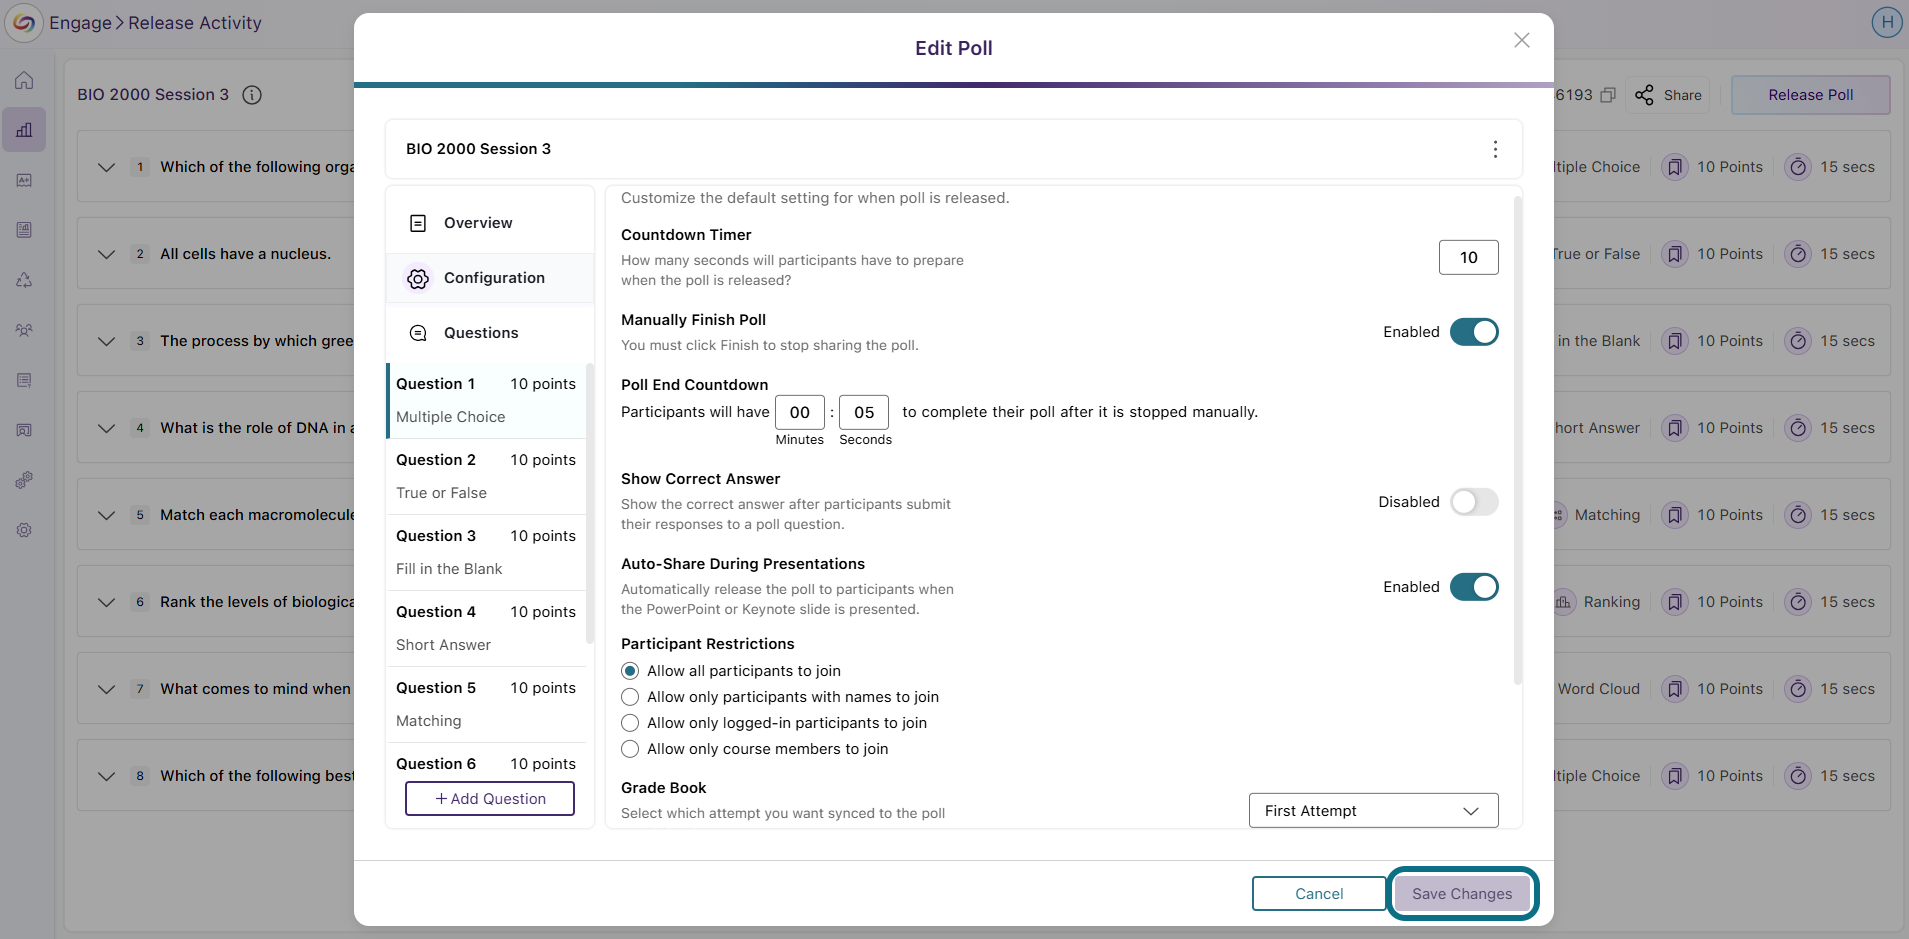Expand question 8 chevron

(106, 776)
